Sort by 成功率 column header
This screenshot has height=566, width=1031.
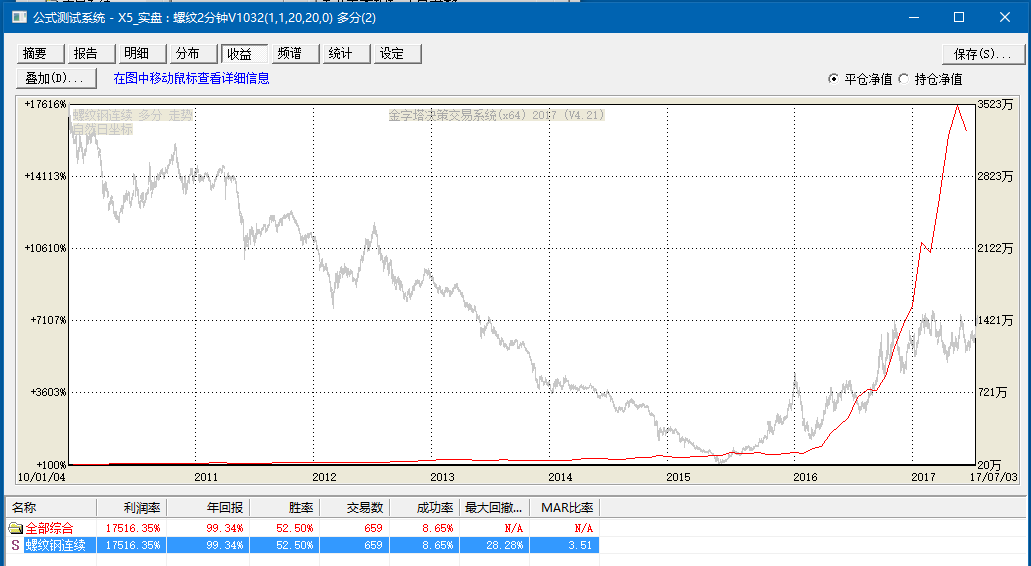point(425,507)
